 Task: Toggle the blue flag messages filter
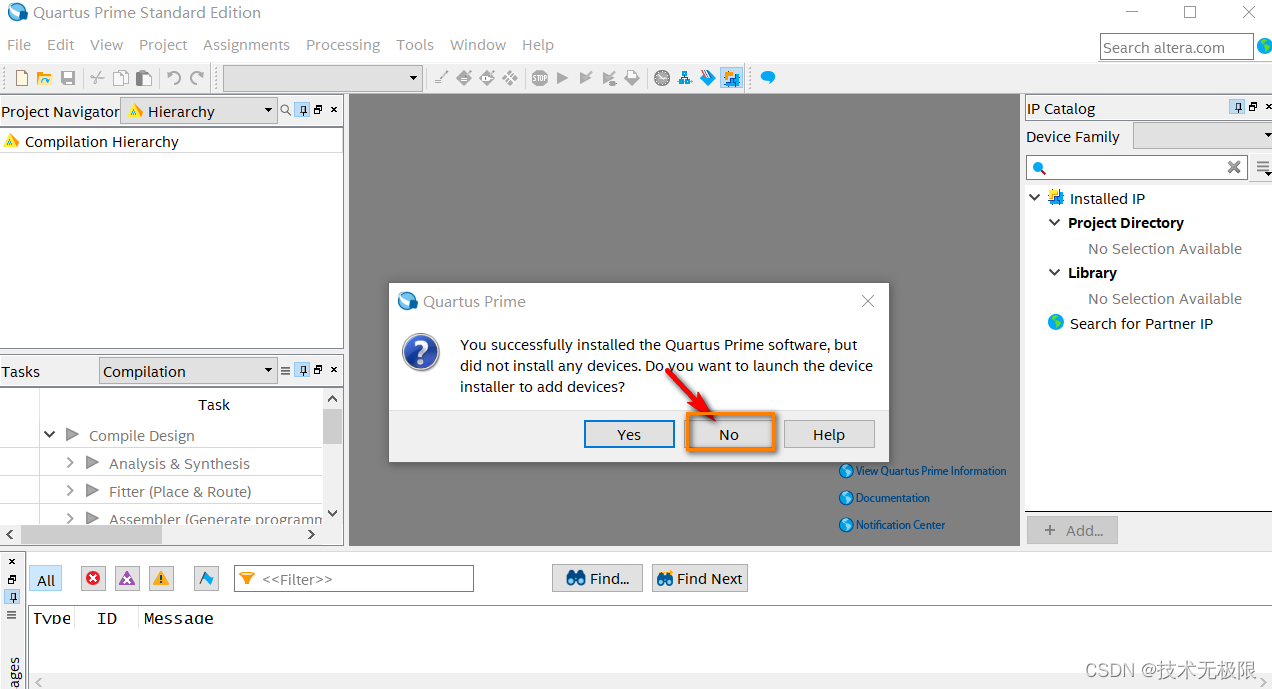[x=206, y=578]
